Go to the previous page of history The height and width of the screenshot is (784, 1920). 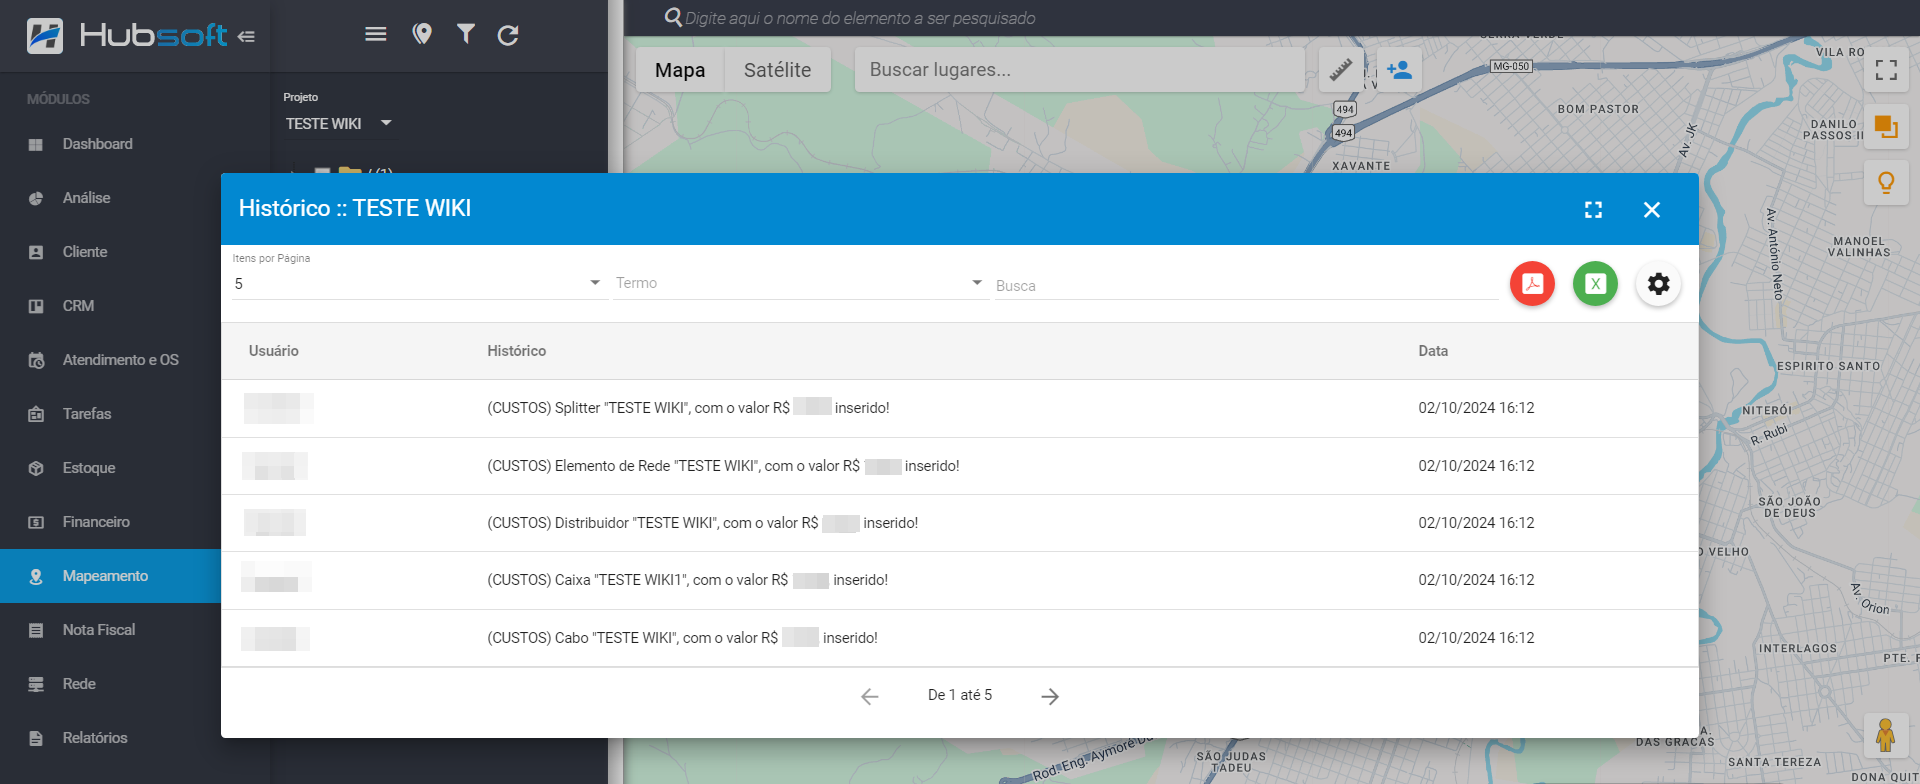click(x=870, y=696)
